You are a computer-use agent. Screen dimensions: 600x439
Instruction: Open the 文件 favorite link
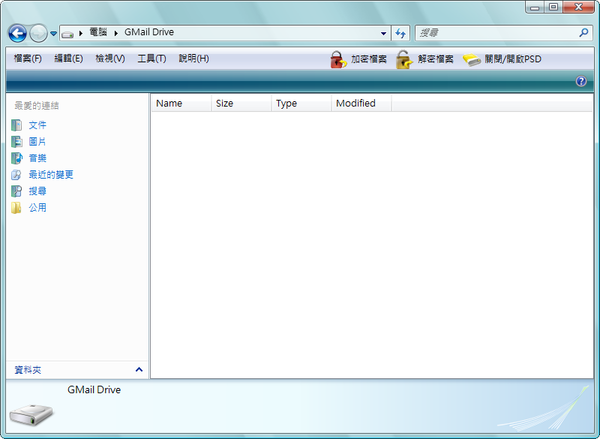[x=38, y=125]
